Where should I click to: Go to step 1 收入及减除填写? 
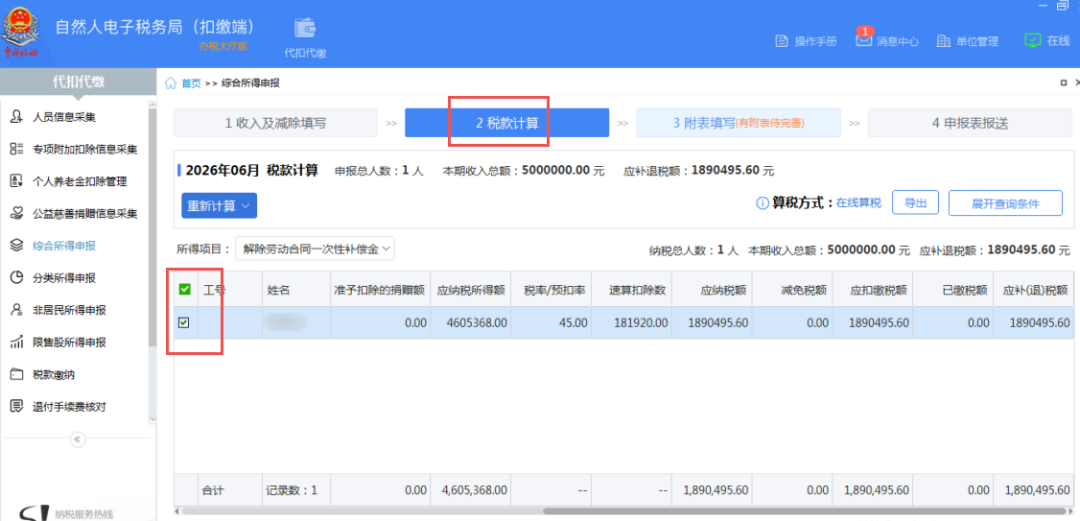point(276,123)
